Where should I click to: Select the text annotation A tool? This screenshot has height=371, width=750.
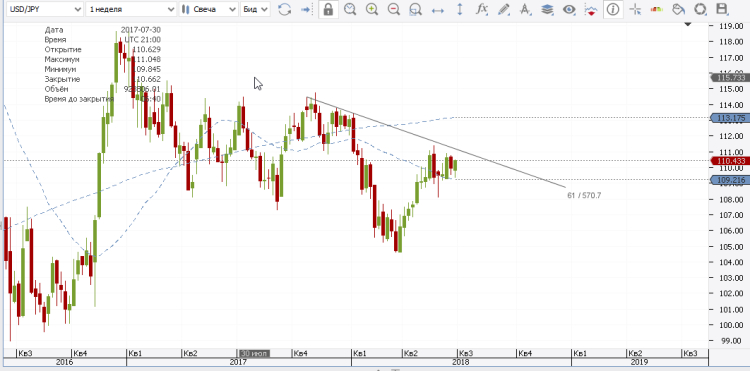click(525, 9)
